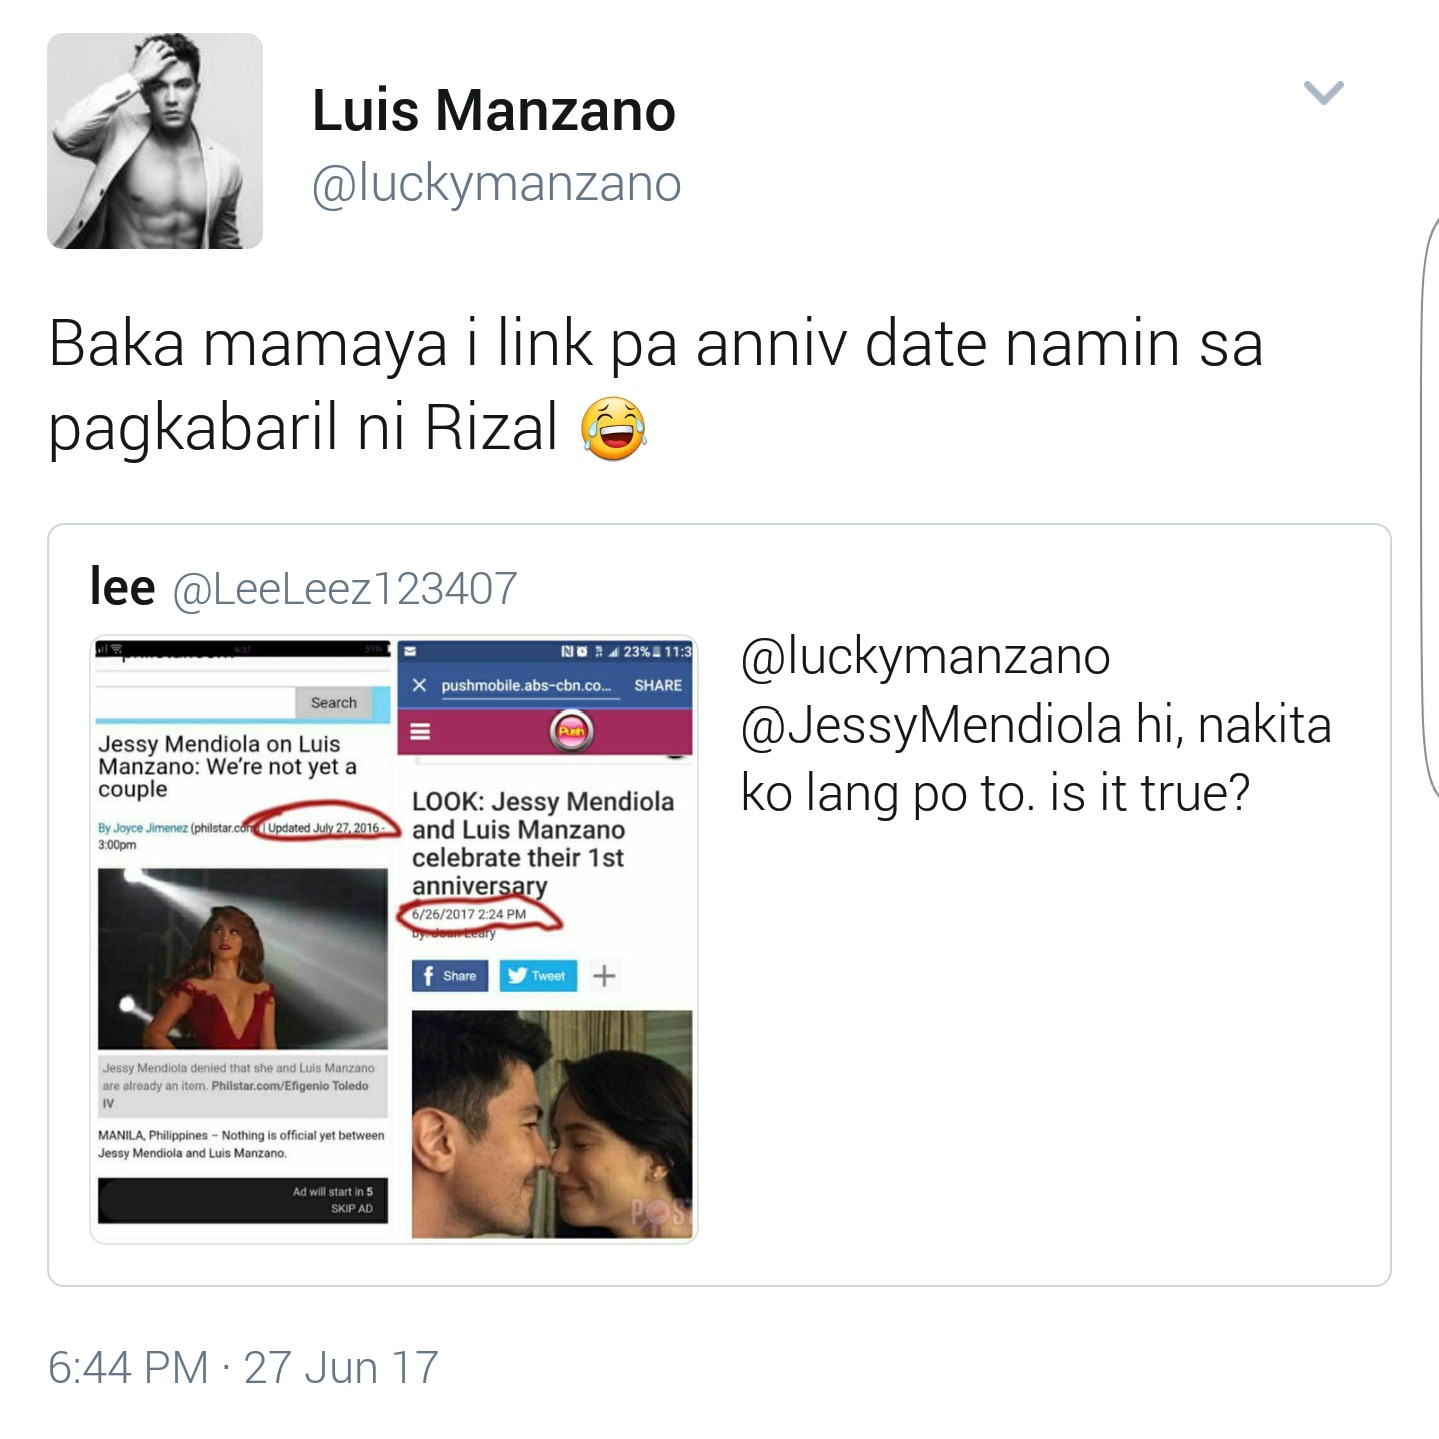The width and height of the screenshot is (1439, 1439).
Task: Open the tweet options chevron dropdown
Action: click(x=1323, y=93)
